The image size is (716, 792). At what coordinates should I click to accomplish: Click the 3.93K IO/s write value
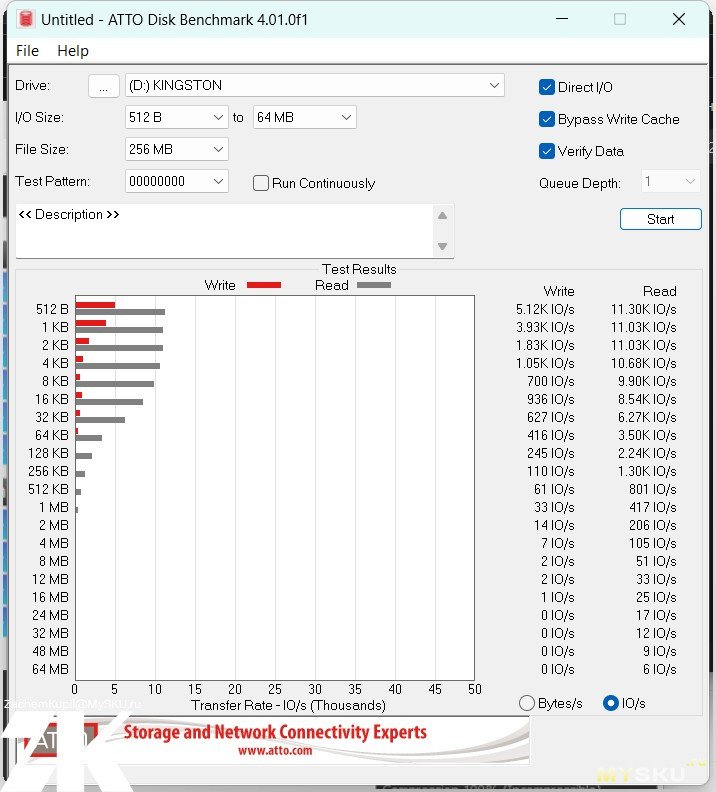[x=545, y=327]
